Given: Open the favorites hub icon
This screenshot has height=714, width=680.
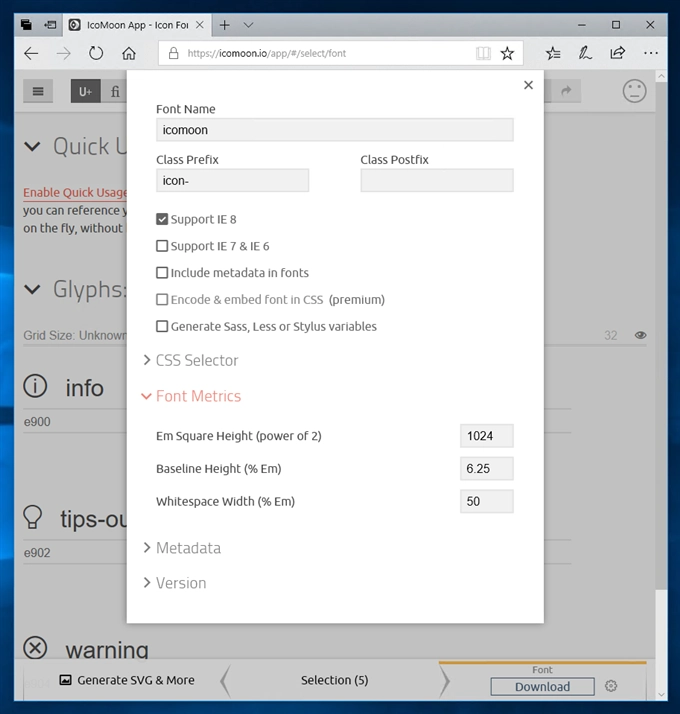Looking at the screenshot, I should 553,53.
